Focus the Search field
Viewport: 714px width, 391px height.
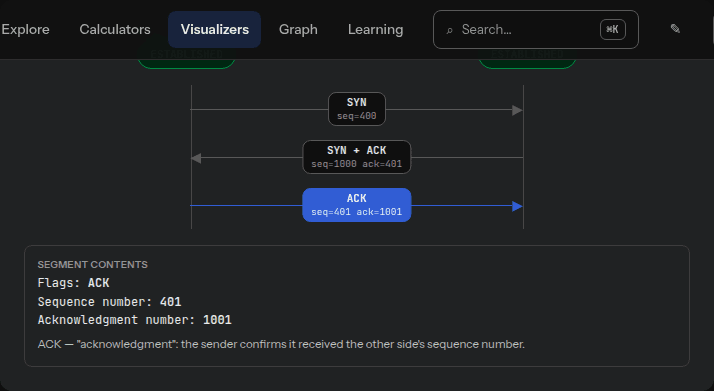click(536, 30)
